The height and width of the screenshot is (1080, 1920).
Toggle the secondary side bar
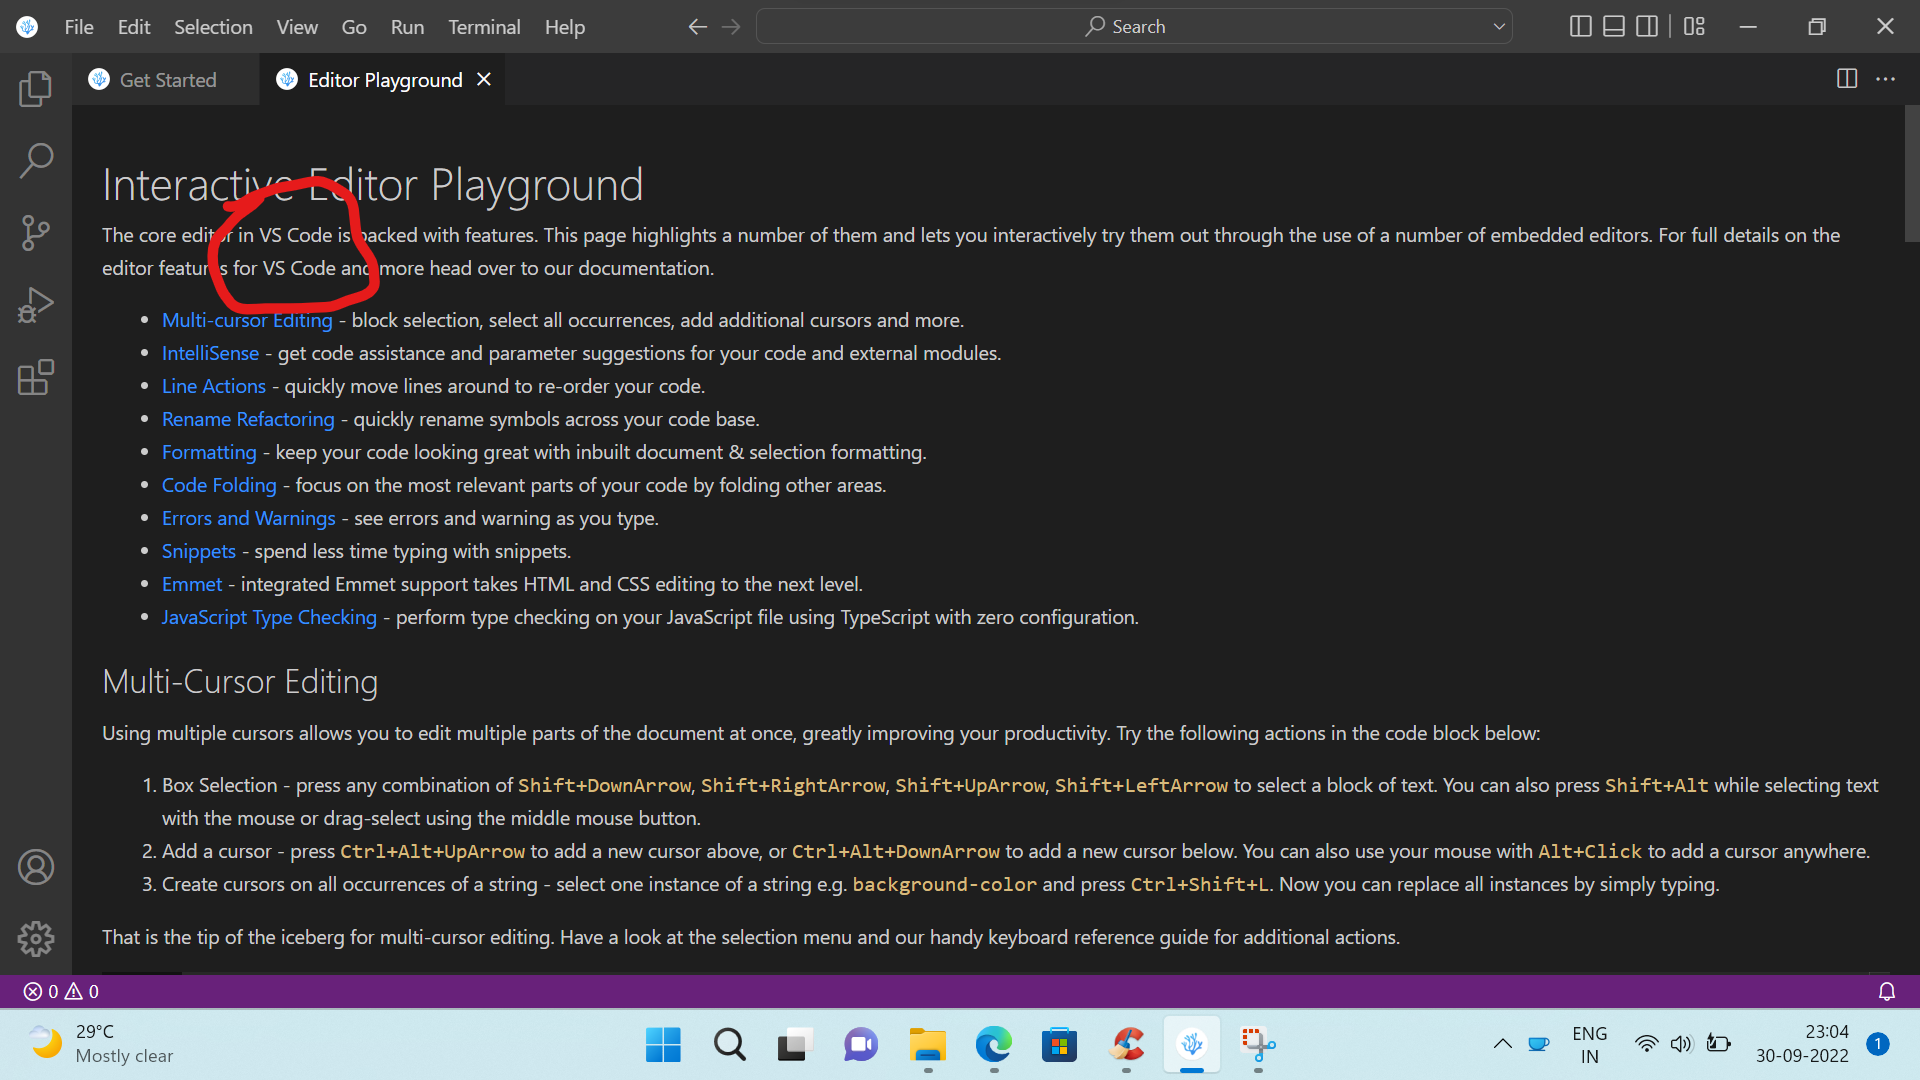click(x=1647, y=26)
